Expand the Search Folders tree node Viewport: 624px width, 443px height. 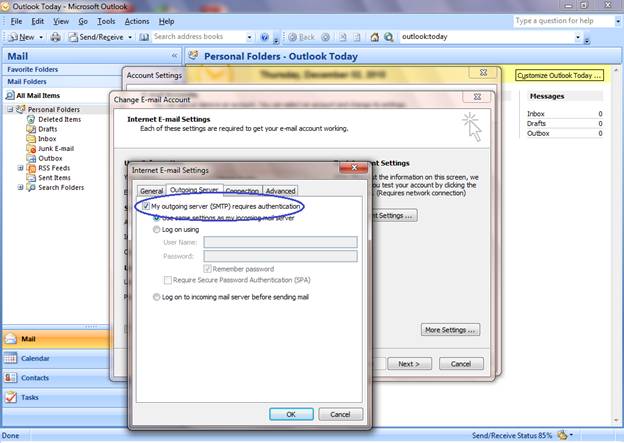pyautogui.click(x=20, y=187)
